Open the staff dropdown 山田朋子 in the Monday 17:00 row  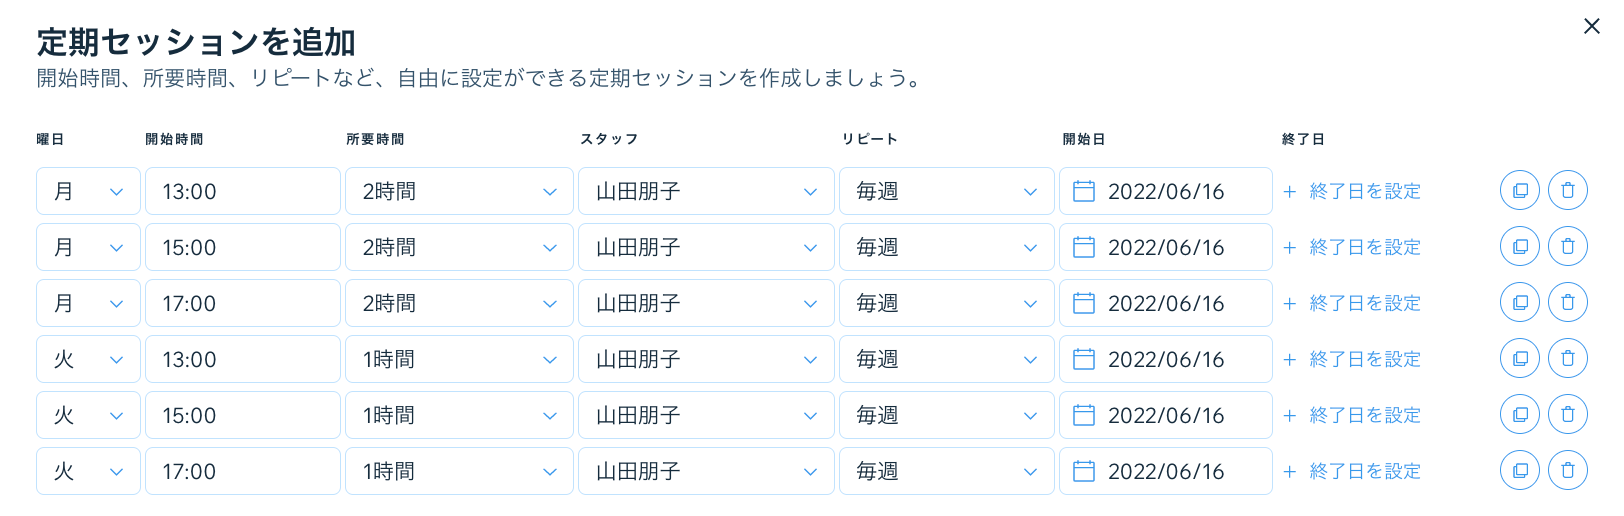[706, 303]
